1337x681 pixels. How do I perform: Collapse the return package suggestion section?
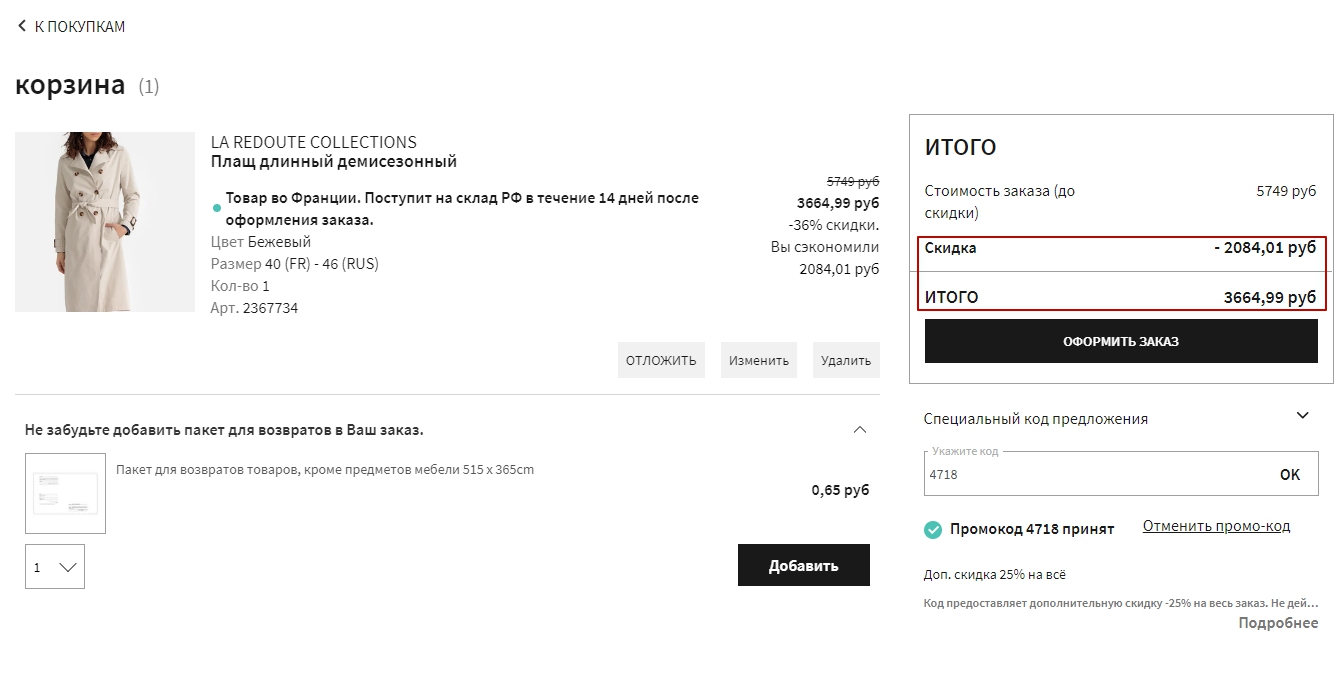[x=859, y=430]
